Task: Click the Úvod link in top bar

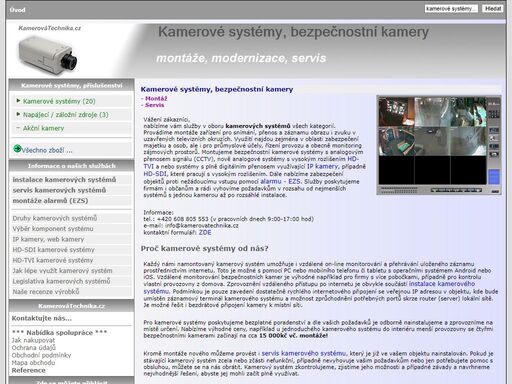Action: pos(17,10)
